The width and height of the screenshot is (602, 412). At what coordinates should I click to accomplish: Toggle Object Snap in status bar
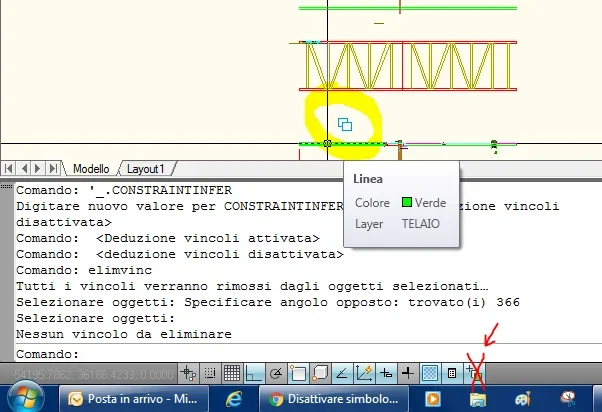click(x=298, y=373)
